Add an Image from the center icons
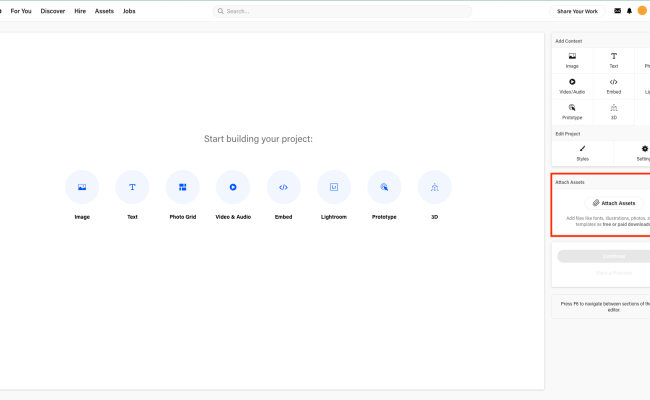 tap(82, 187)
